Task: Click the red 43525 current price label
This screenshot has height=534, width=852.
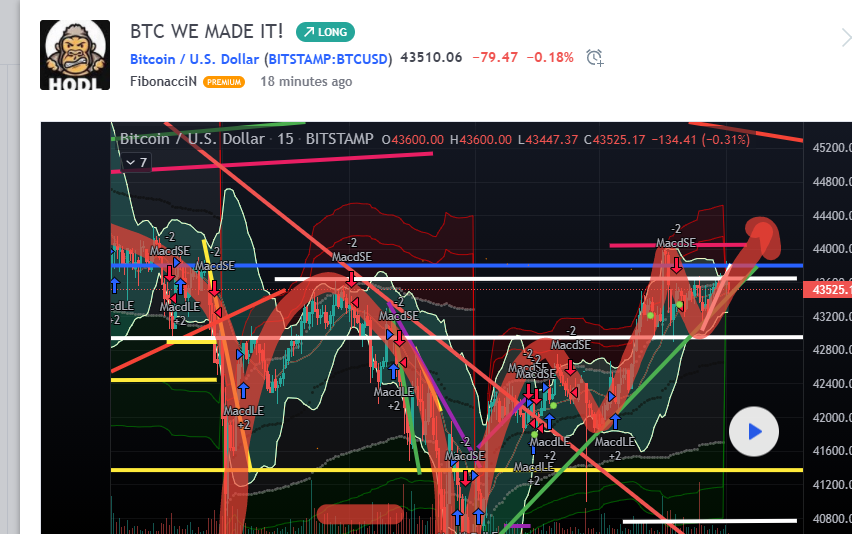Action: click(x=828, y=290)
